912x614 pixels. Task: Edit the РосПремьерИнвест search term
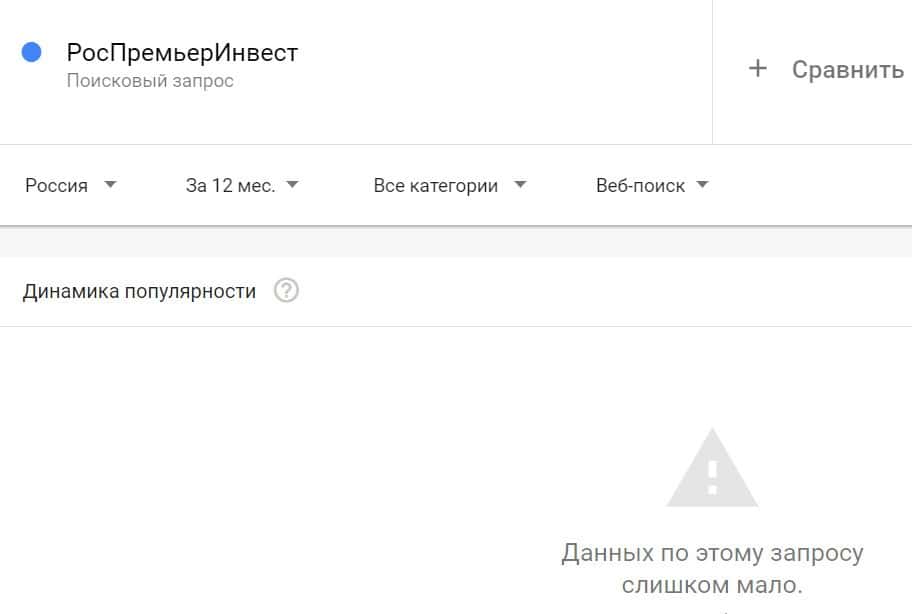182,52
